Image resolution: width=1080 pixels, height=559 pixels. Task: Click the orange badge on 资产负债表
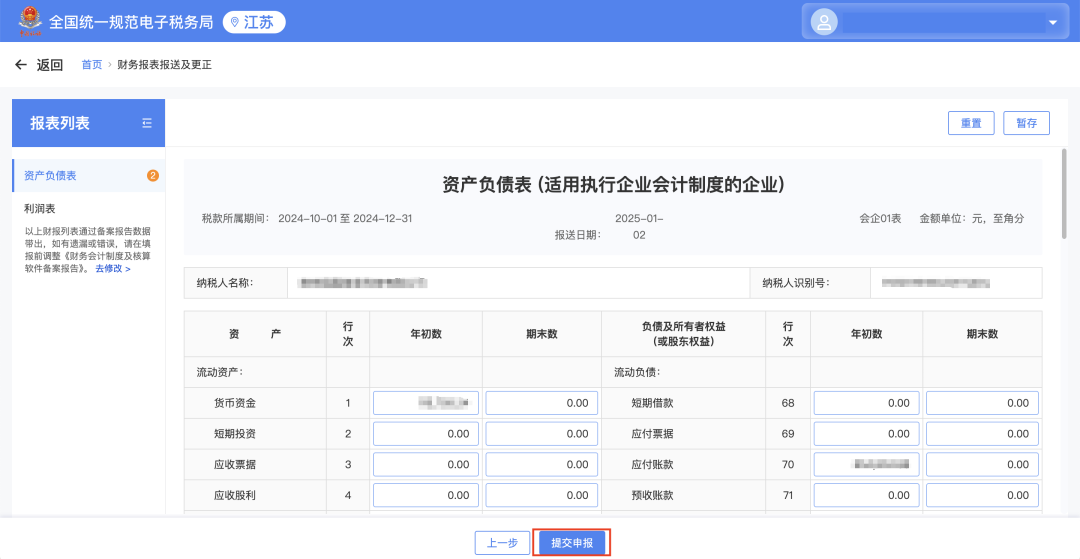[153, 176]
